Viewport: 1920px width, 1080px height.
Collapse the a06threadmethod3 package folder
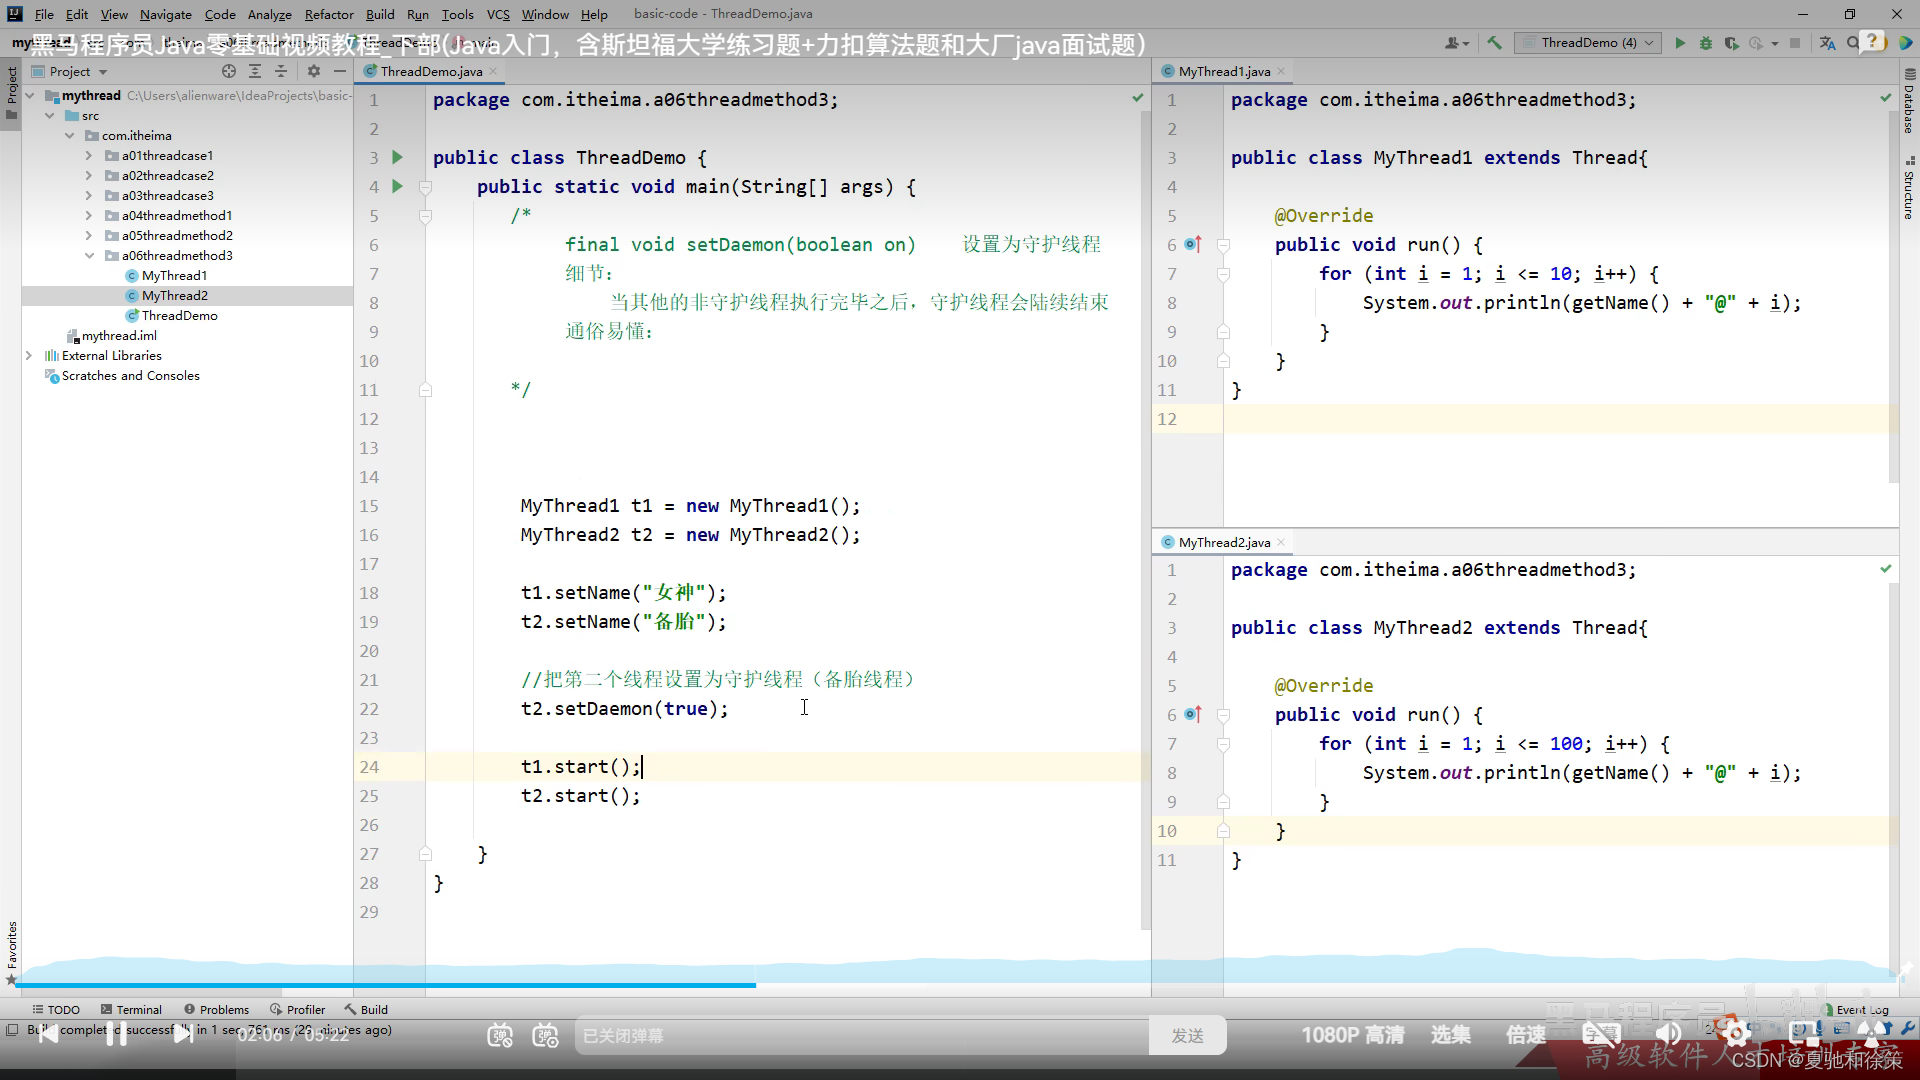click(89, 255)
